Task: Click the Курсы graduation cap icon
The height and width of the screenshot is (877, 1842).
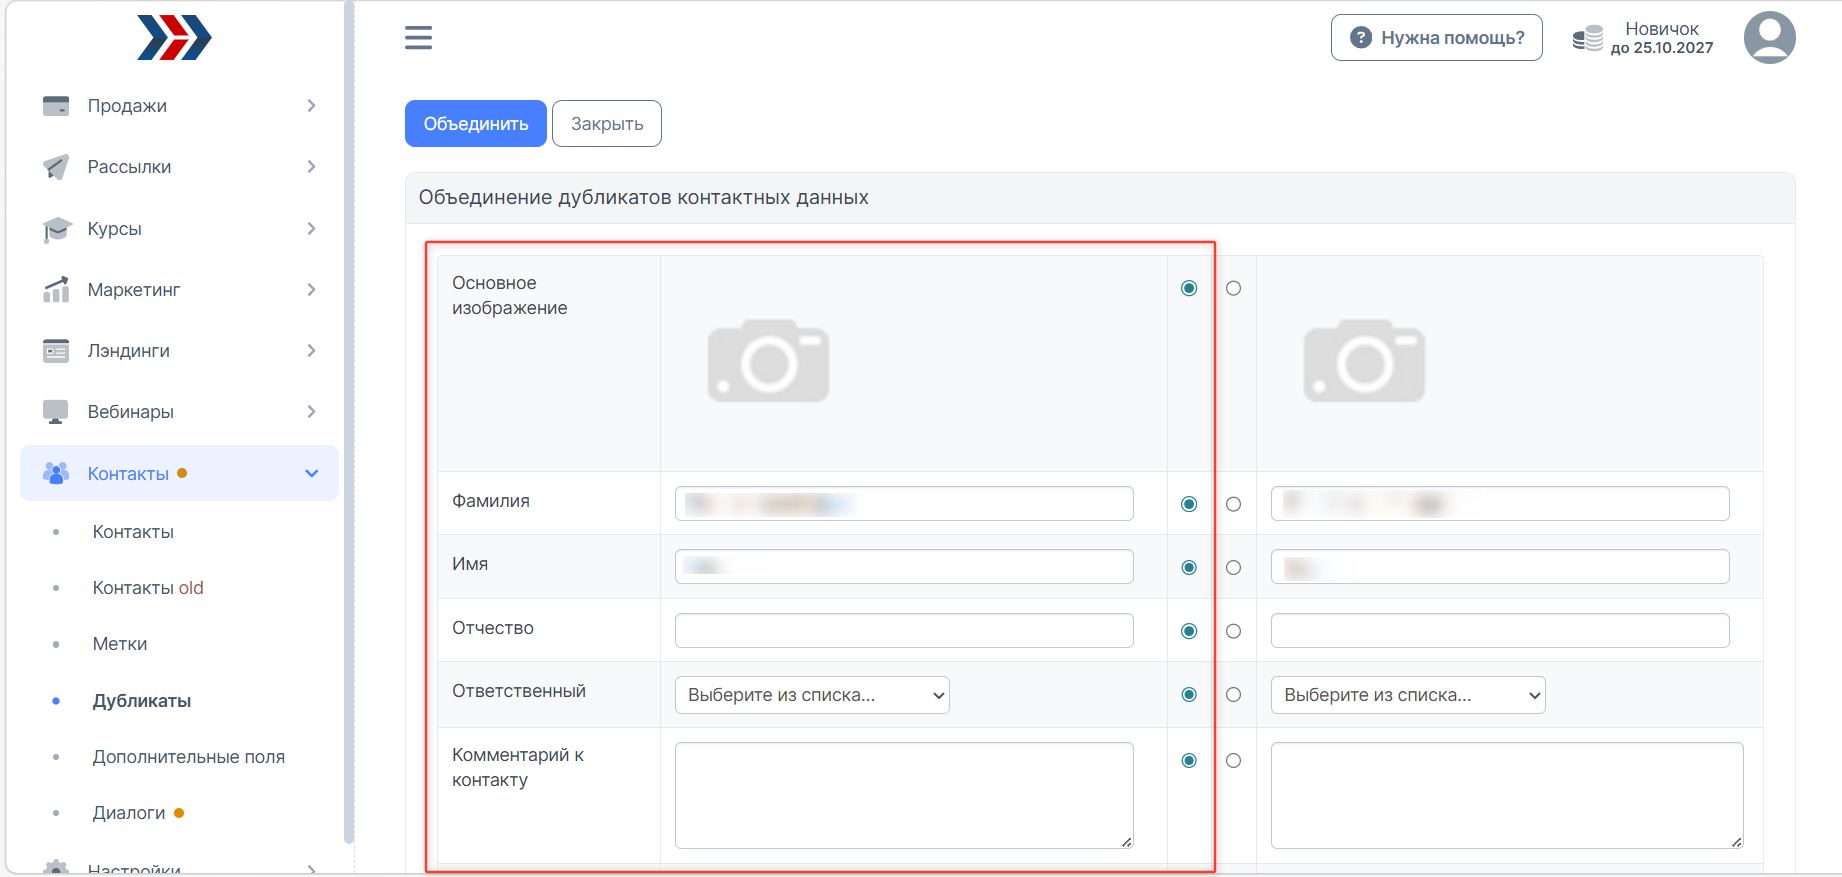Action: point(56,229)
